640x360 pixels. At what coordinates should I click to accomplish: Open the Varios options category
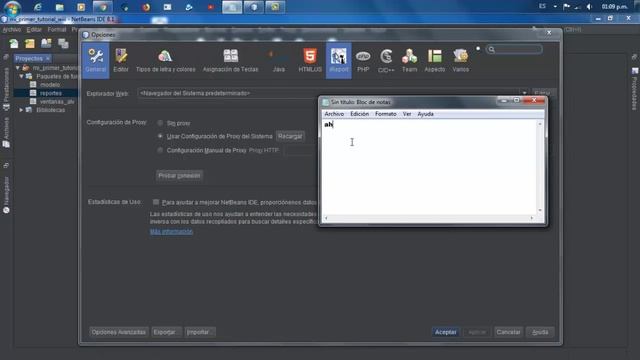pyautogui.click(x=460, y=60)
